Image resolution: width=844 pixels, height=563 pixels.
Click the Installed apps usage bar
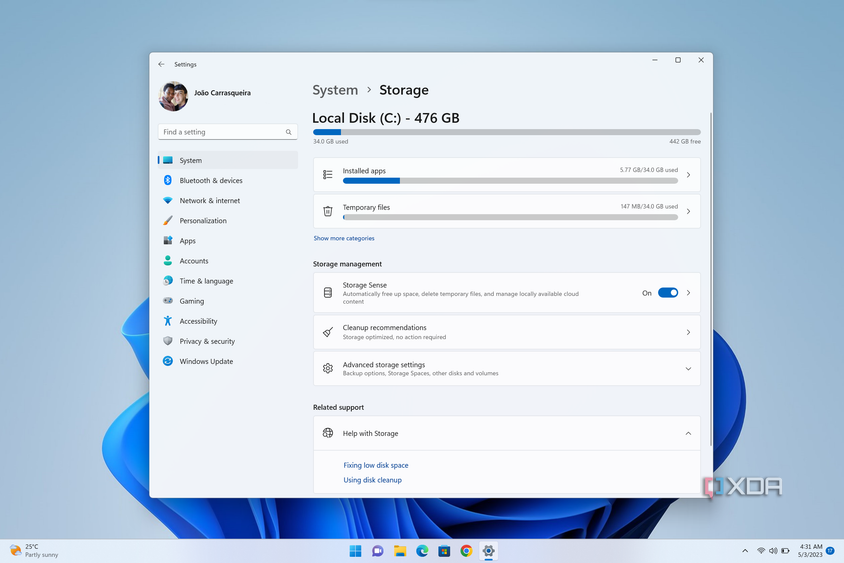[510, 181]
